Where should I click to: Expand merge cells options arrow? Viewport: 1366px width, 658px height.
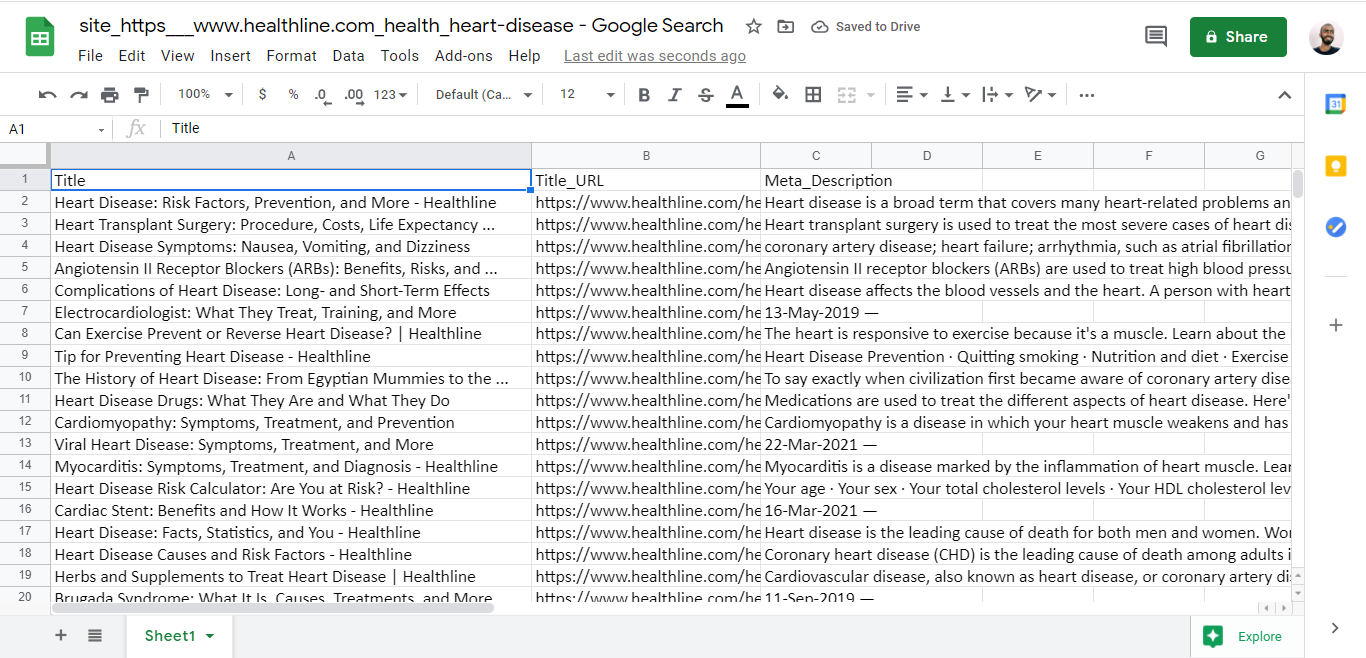pyautogui.click(x=871, y=95)
